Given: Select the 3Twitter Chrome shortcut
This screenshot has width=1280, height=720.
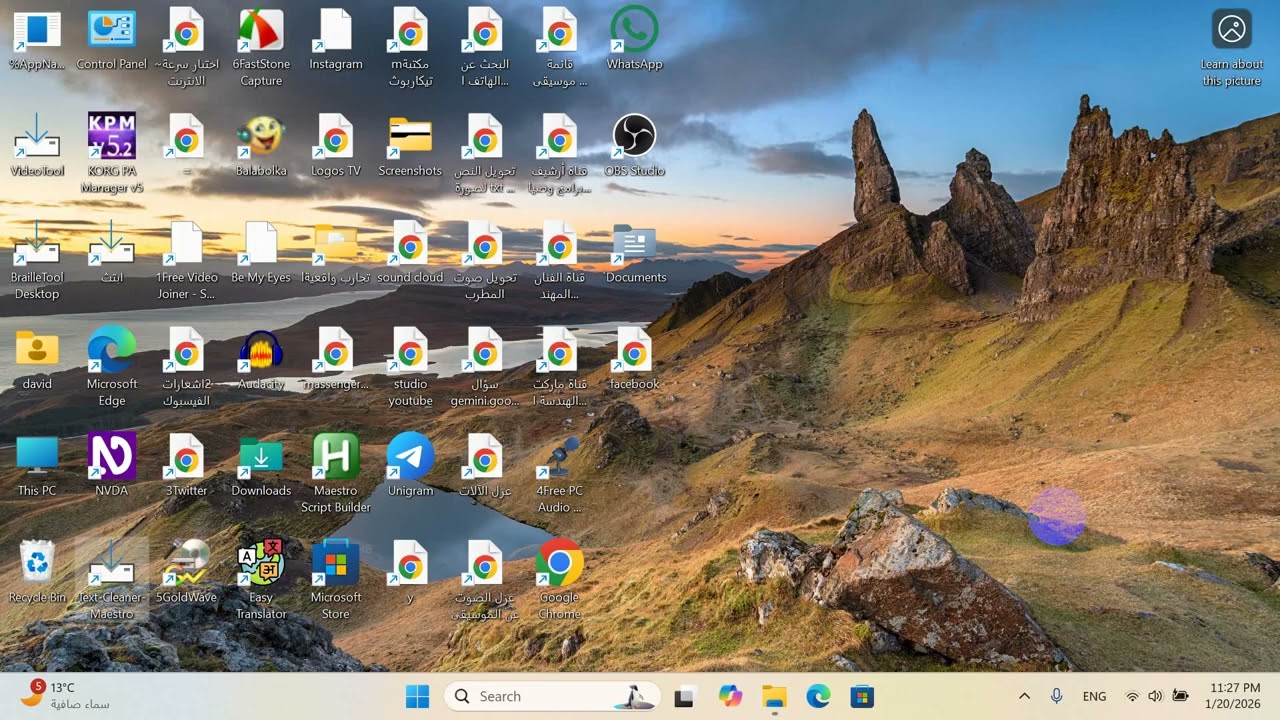Looking at the screenshot, I should (x=186, y=466).
